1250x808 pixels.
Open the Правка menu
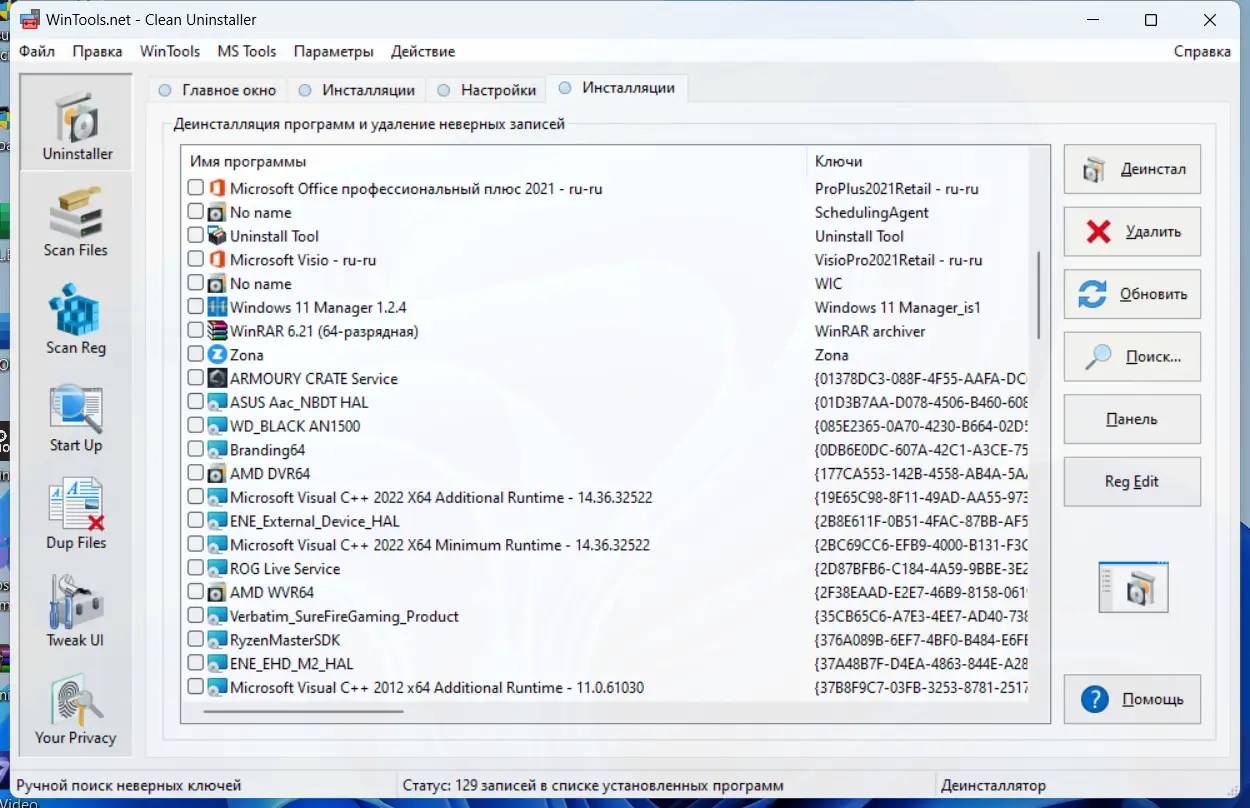point(97,51)
